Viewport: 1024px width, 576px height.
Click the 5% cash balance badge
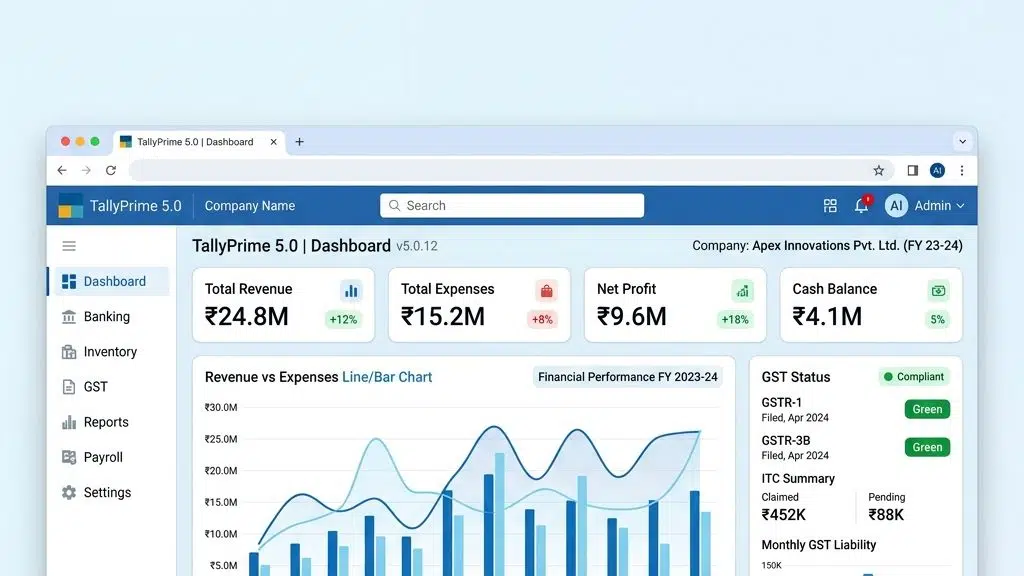tap(938, 319)
